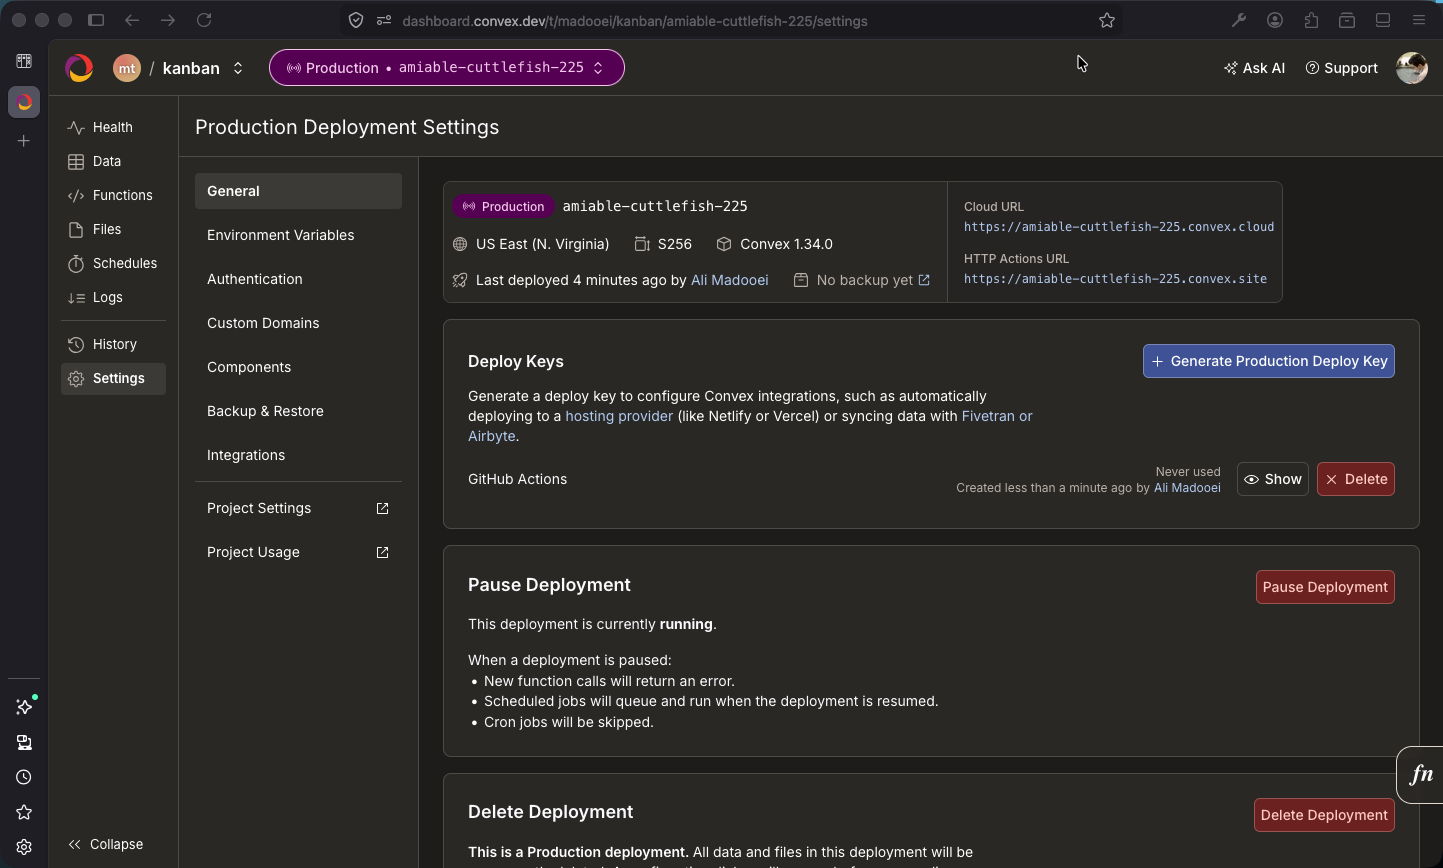
Task: Open user profile avatar menu
Action: 1412,68
